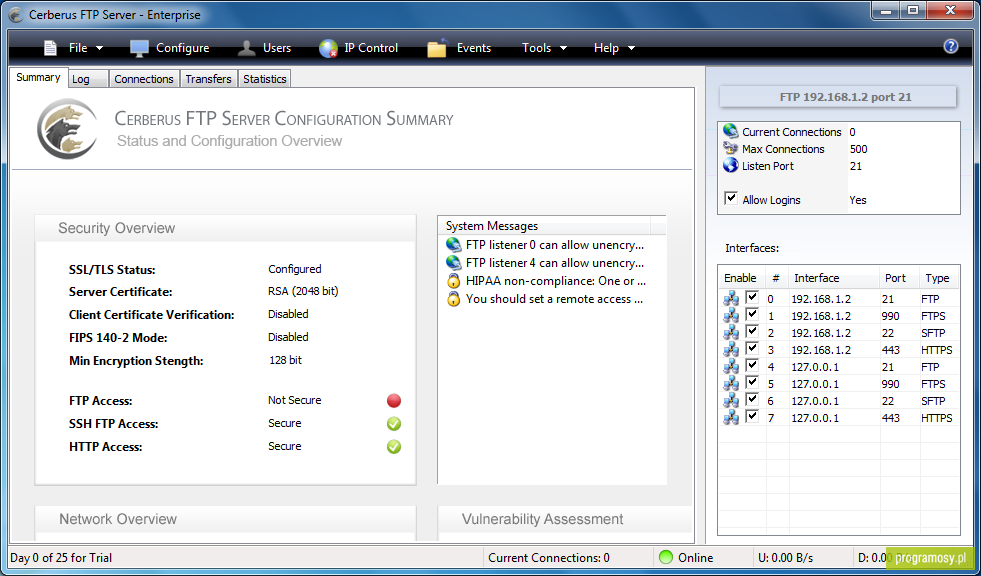Click the Max Connections users icon
The image size is (981, 576).
click(730, 148)
